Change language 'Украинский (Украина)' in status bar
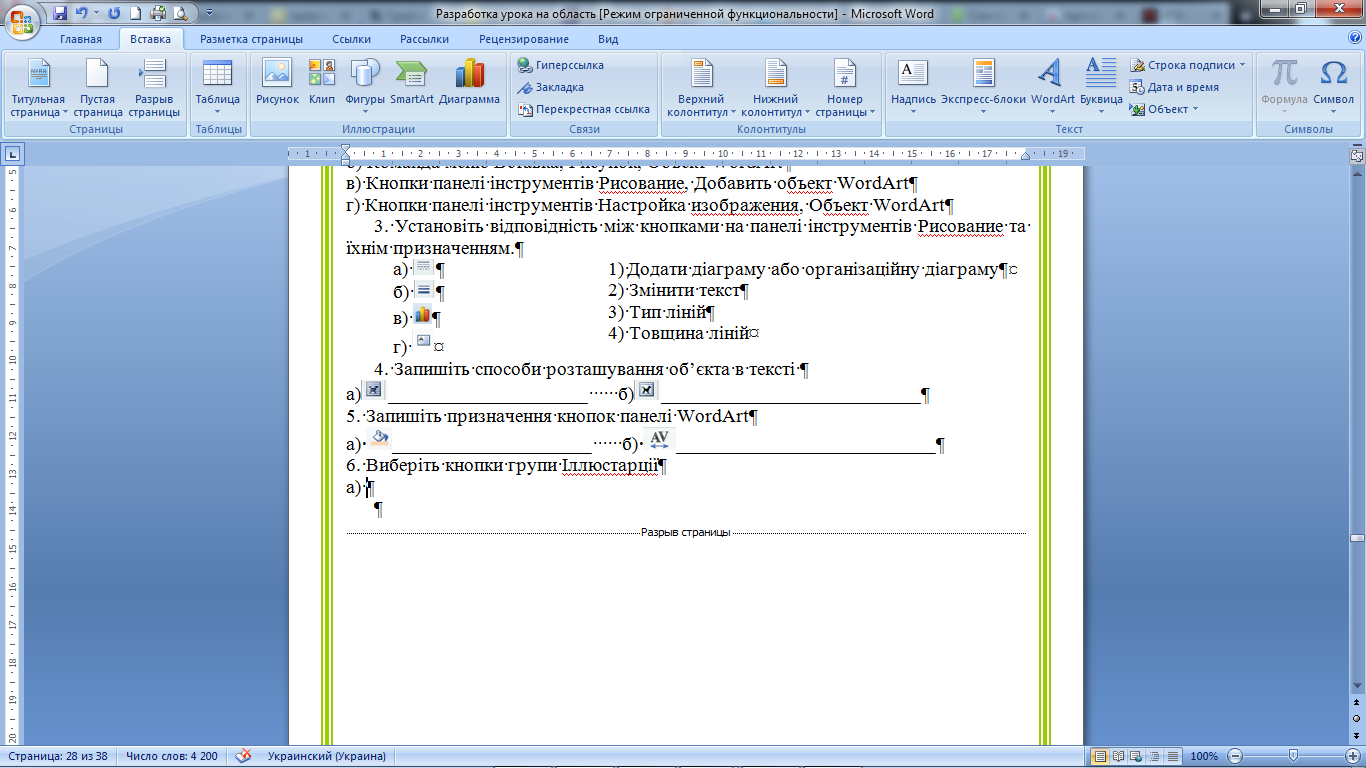The image size is (1366, 768). pyautogui.click(x=326, y=756)
